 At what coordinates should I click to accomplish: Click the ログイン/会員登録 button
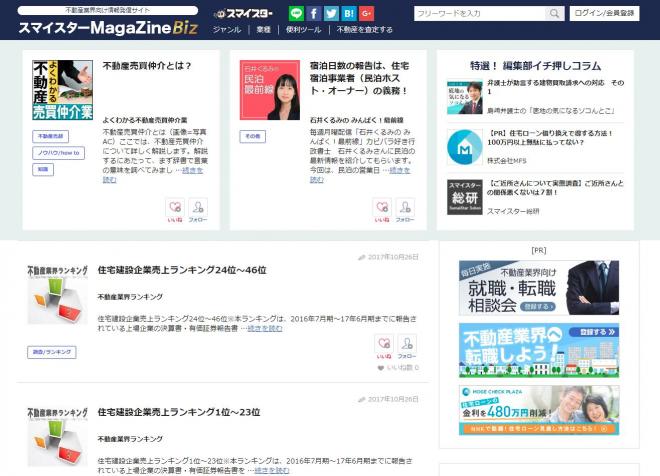[604, 13]
